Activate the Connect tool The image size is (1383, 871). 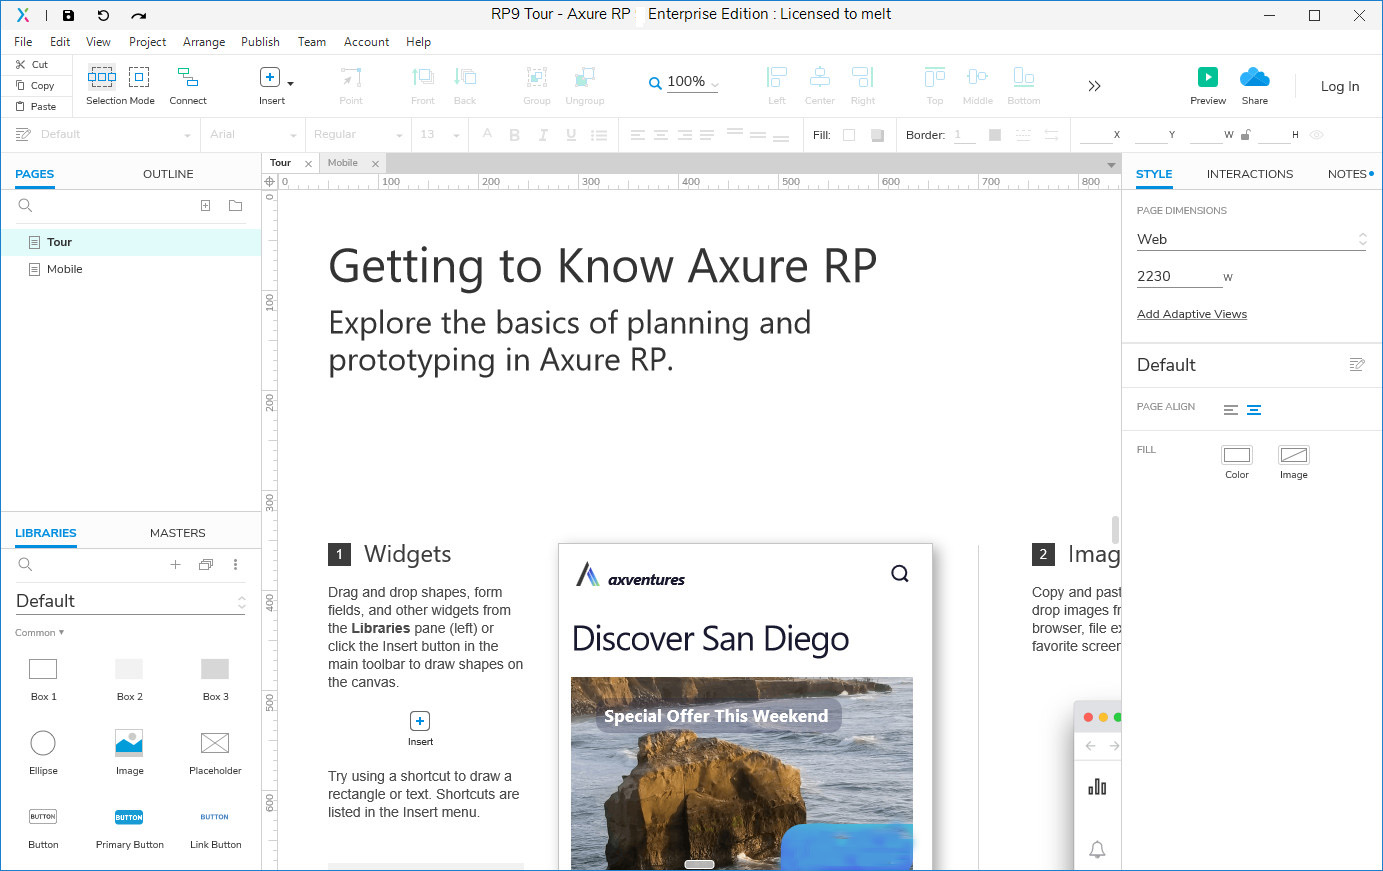tap(187, 77)
